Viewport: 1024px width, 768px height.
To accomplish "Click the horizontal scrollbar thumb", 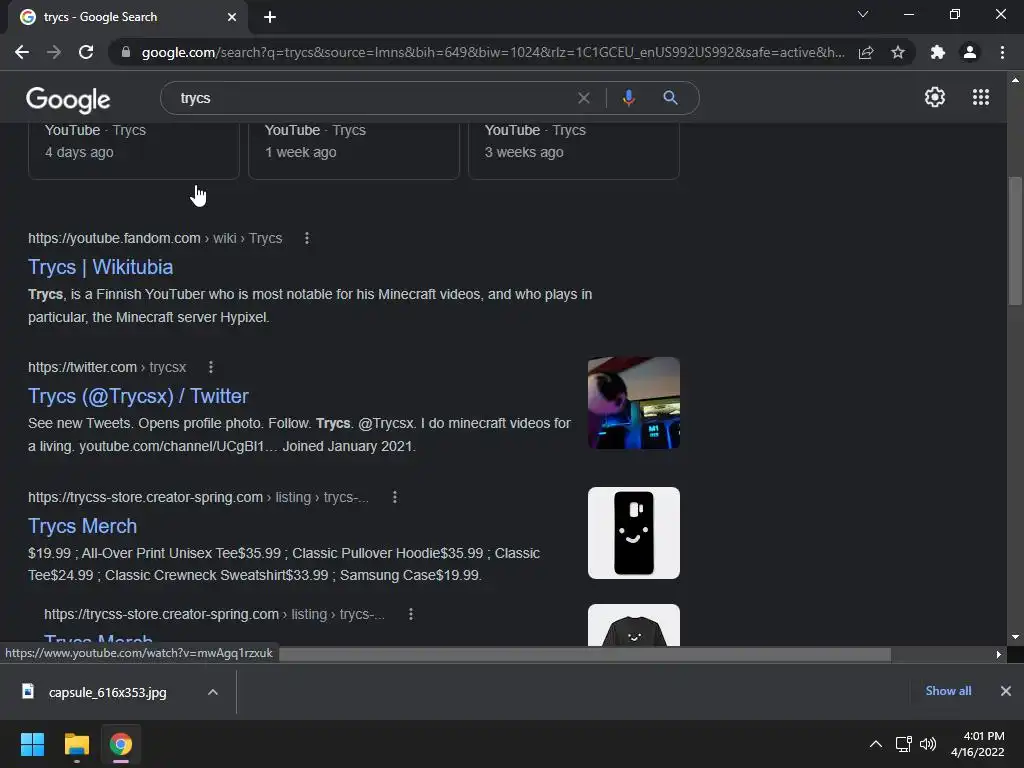I will tap(585, 654).
